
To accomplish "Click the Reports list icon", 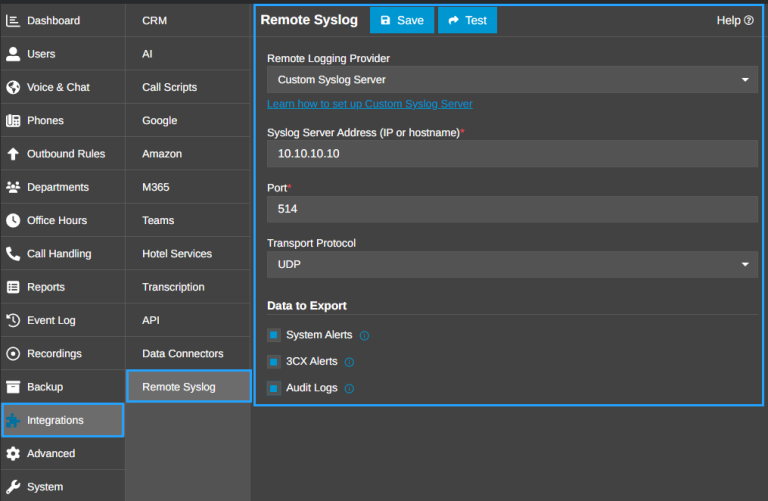I will click(13, 287).
